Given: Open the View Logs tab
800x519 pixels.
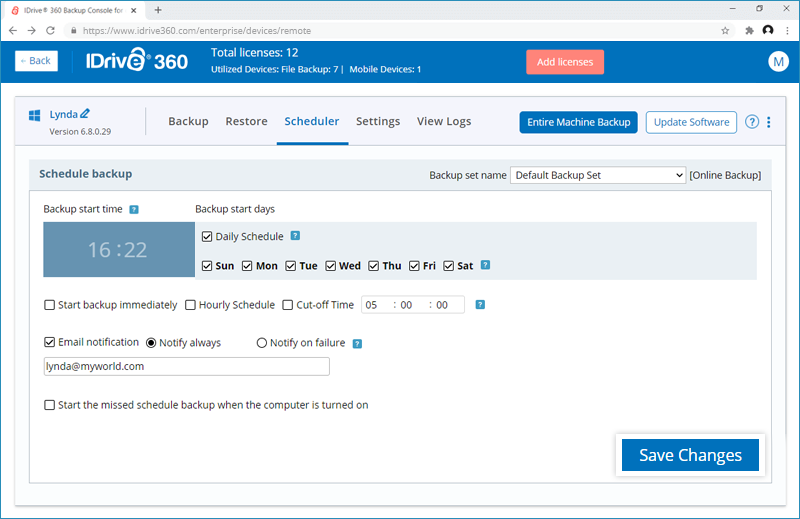Looking at the screenshot, I should pos(444,121).
